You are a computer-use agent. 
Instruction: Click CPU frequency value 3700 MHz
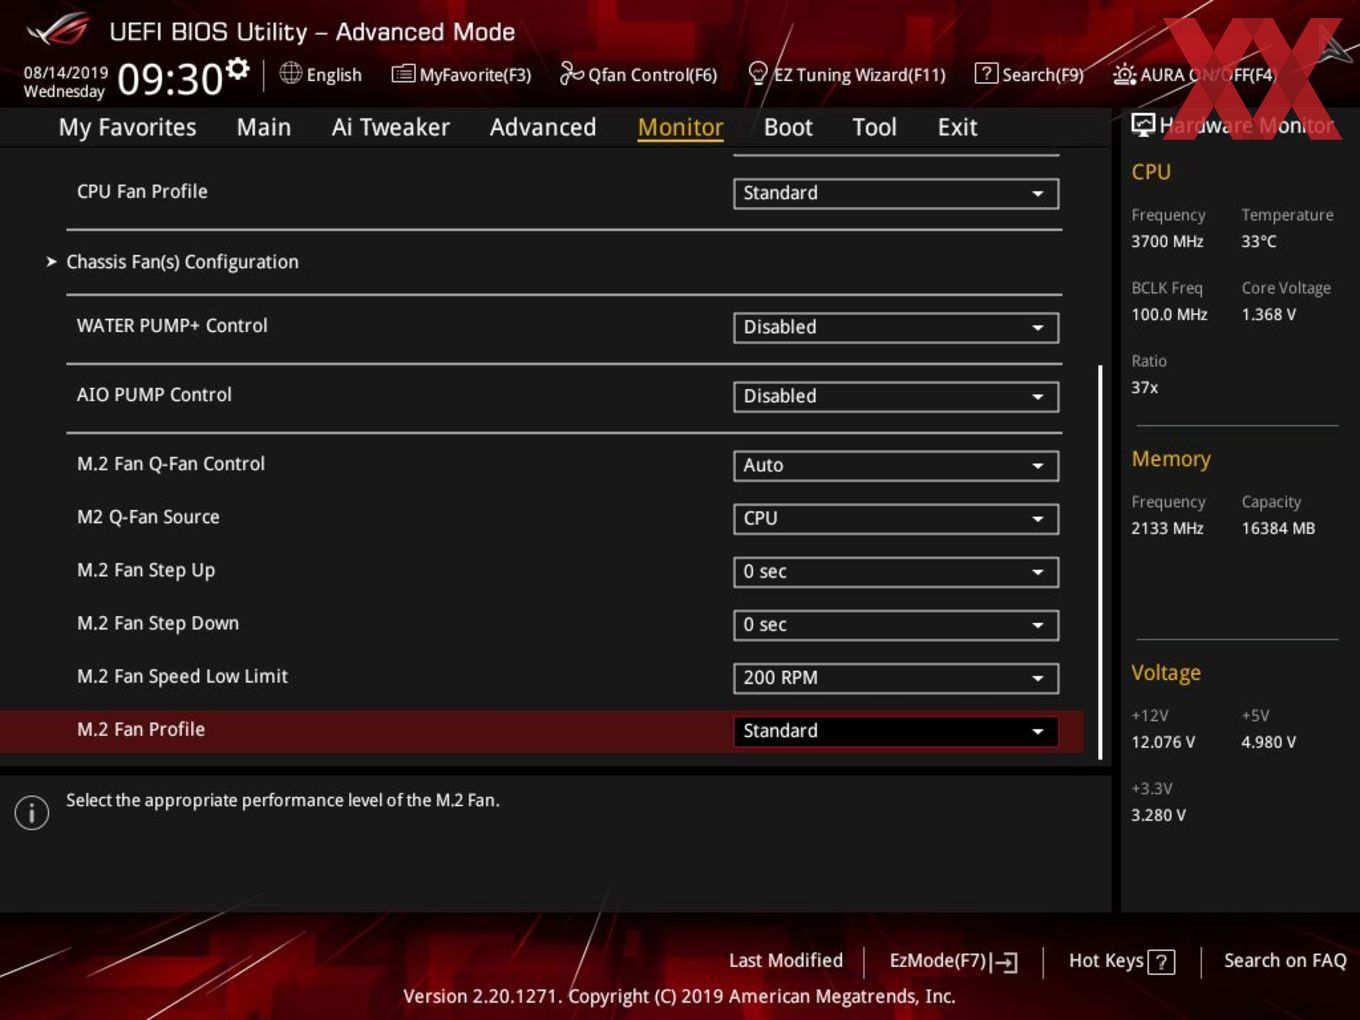[1167, 241]
